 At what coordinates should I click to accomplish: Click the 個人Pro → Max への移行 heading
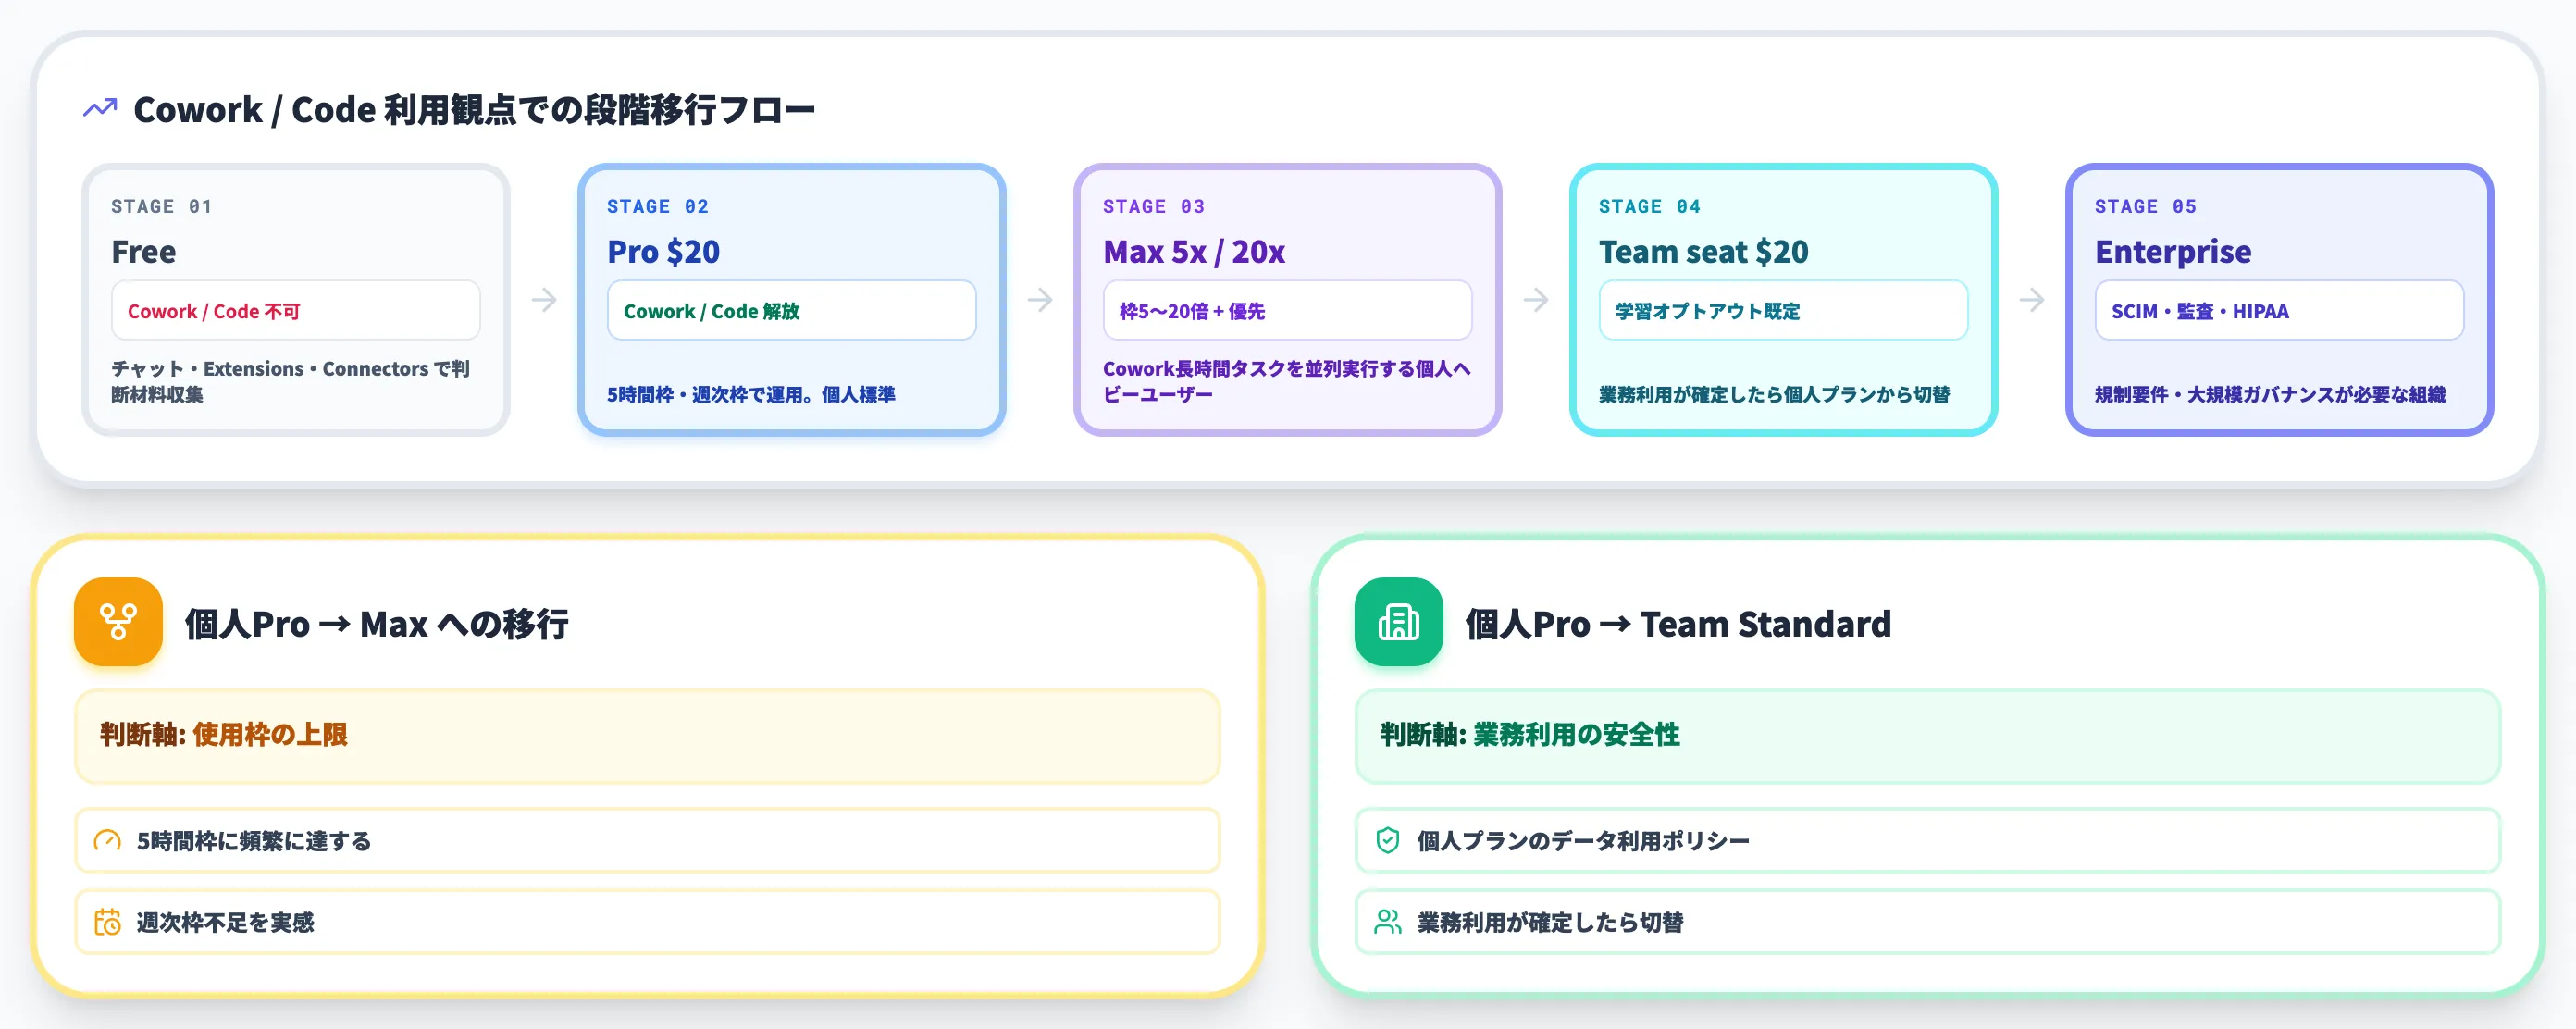pyautogui.click(x=377, y=624)
